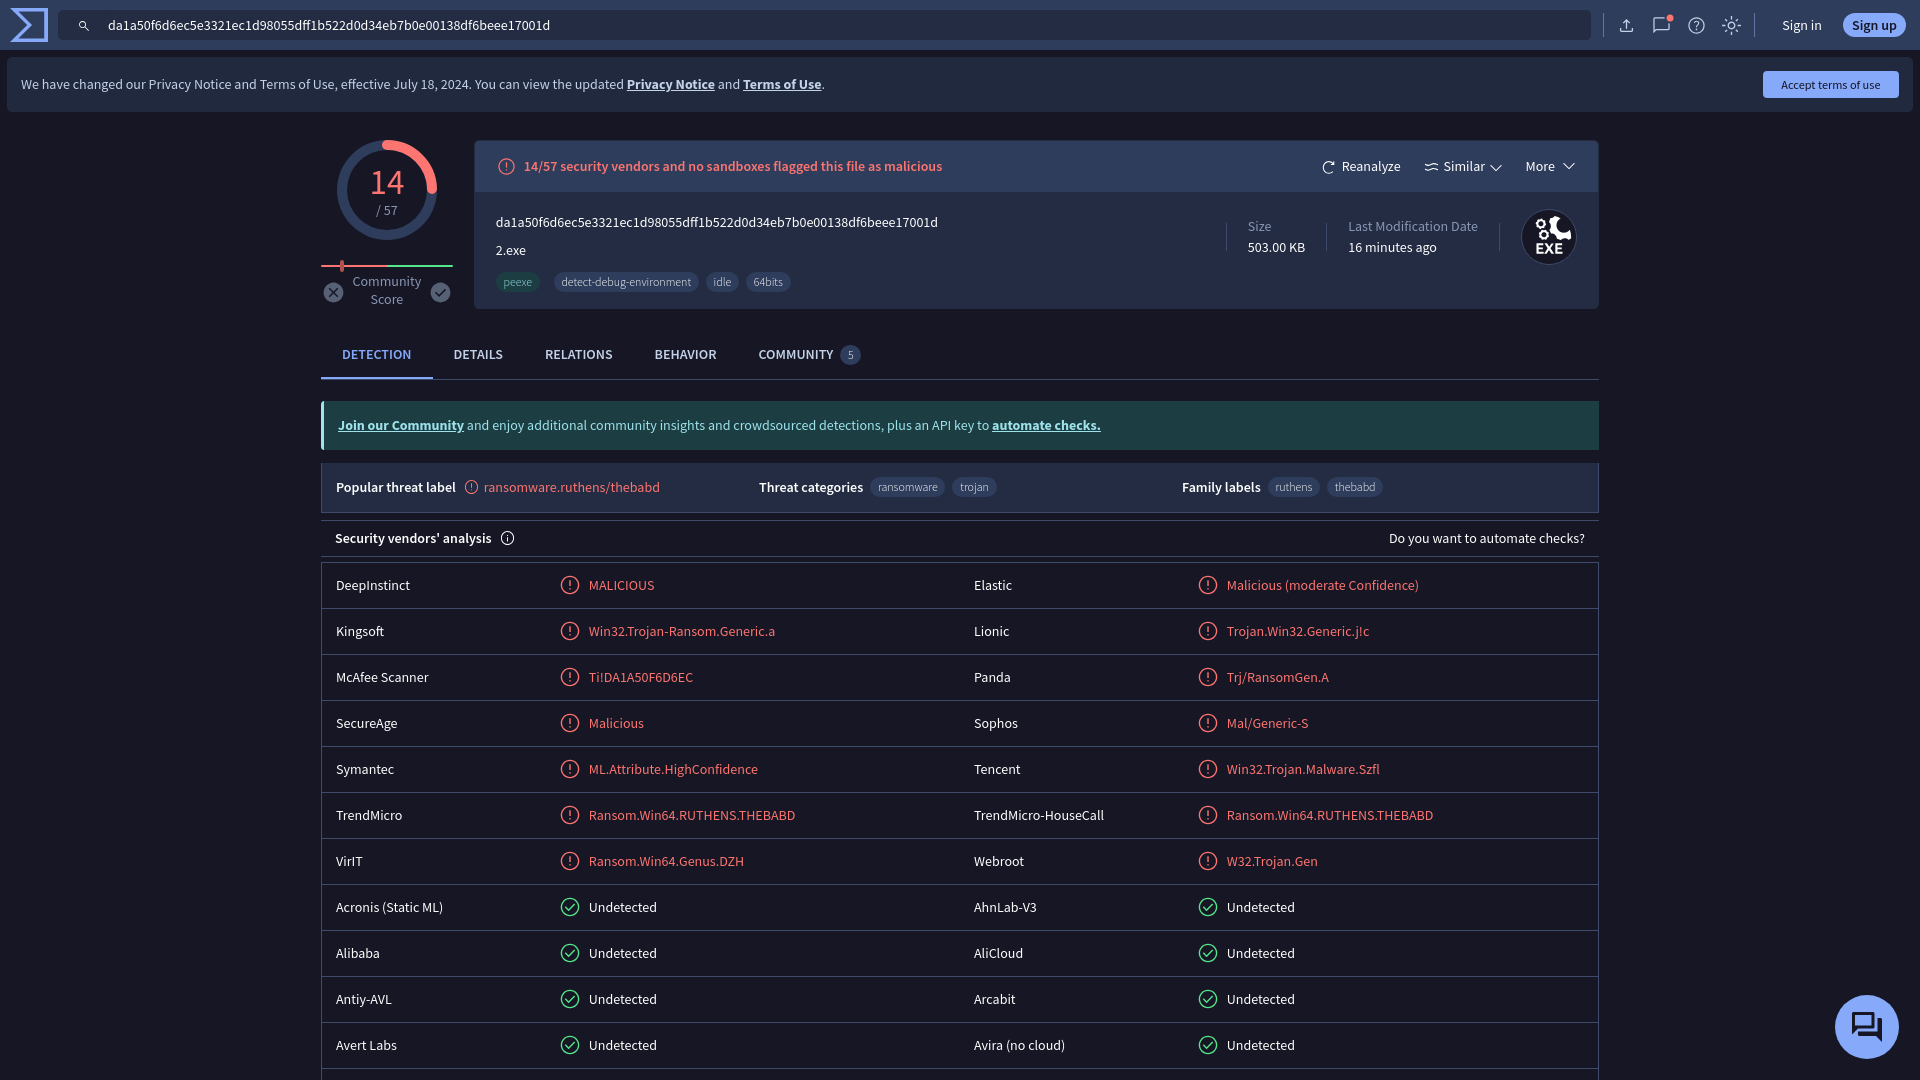Click the 14/57 detection score gauge
The image size is (1920, 1080).
[387, 190]
